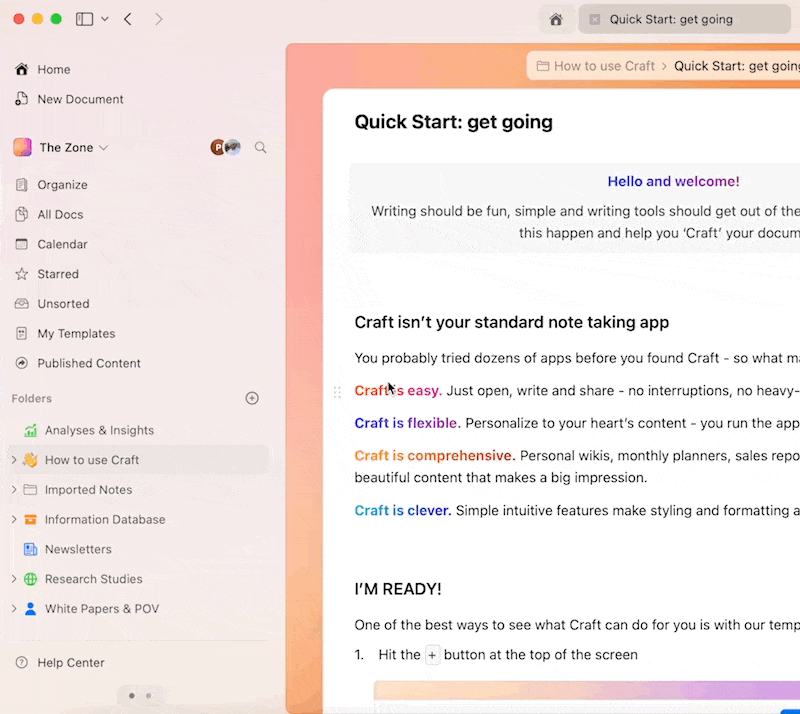Click heading Craft isn't your standard note taking app
This screenshot has height=714, width=800.
[x=511, y=323]
